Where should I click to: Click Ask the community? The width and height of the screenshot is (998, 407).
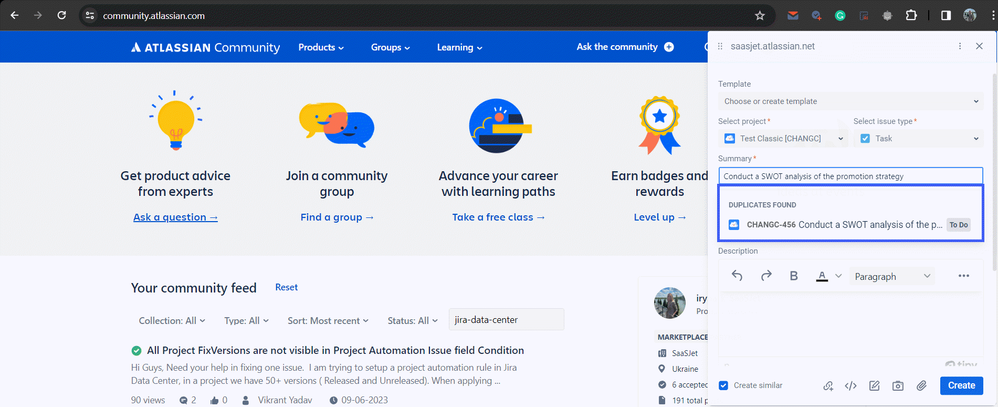coord(617,47)
